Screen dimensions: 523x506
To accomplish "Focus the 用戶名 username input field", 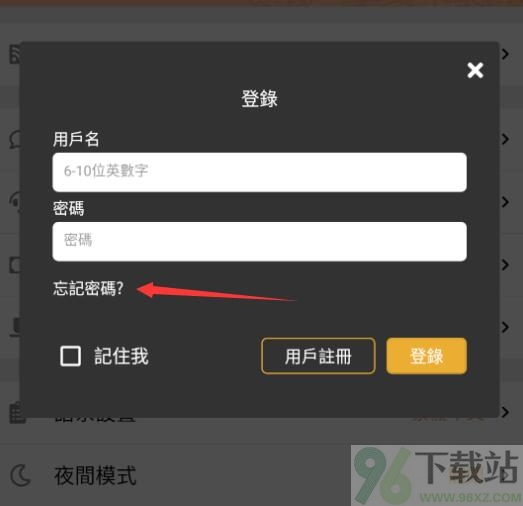I will pos(259,172).
